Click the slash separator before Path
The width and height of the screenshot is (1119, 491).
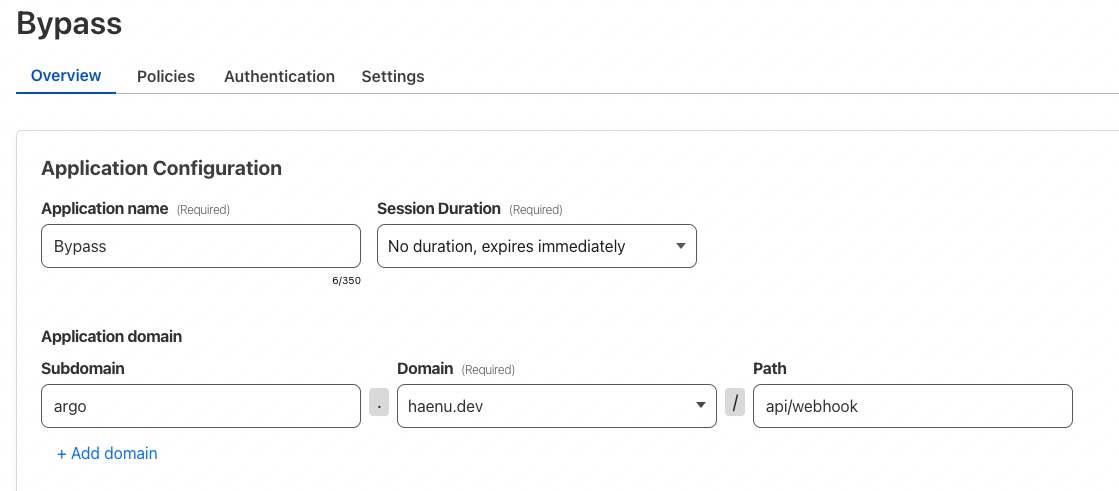point(735,403)
